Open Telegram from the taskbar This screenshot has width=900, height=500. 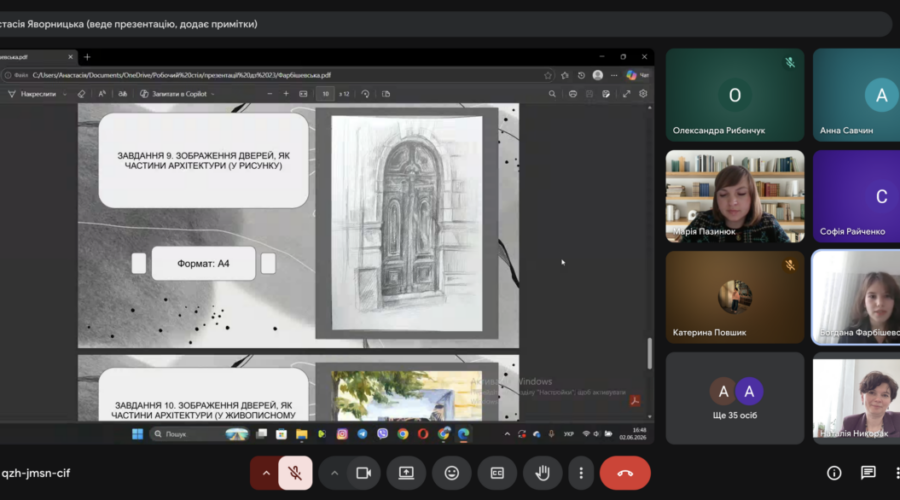(362, 434)
